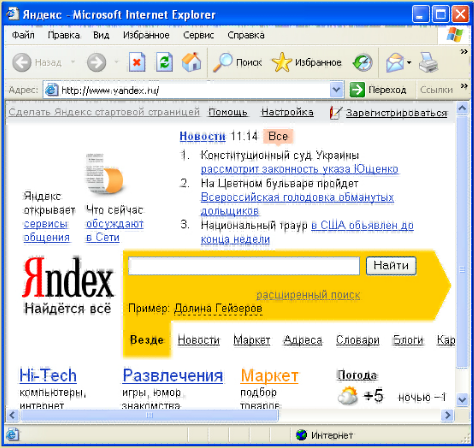Image resolution: width=474 pixels, height=448 pixels.
Task: Click the Windows flag logo in the menu bar
Action: pos(455,35)
